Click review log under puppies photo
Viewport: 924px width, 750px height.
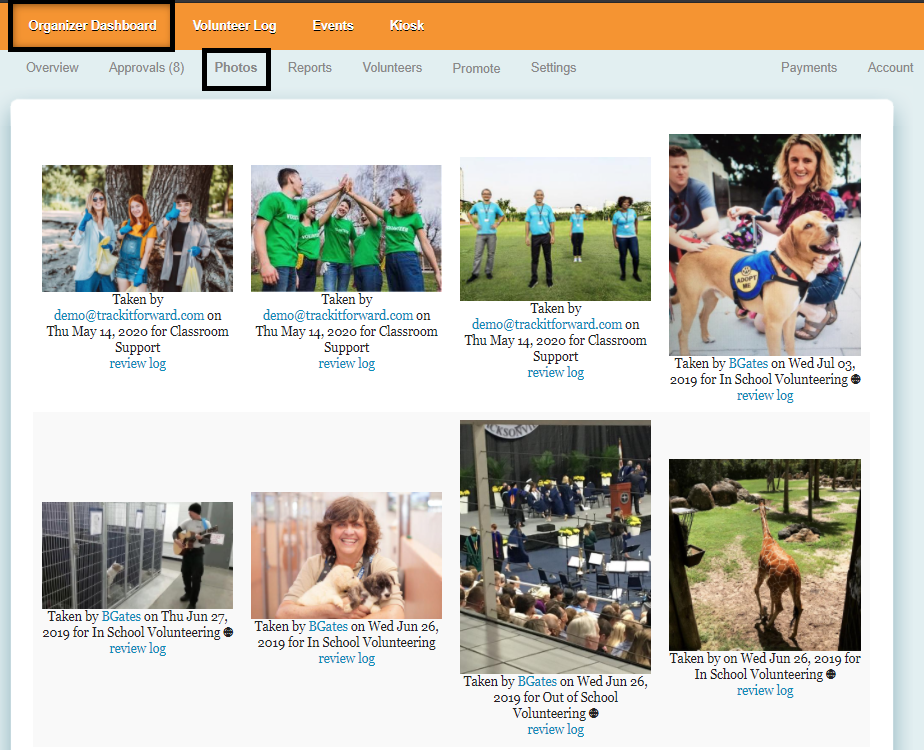click(x=346, y=659)
